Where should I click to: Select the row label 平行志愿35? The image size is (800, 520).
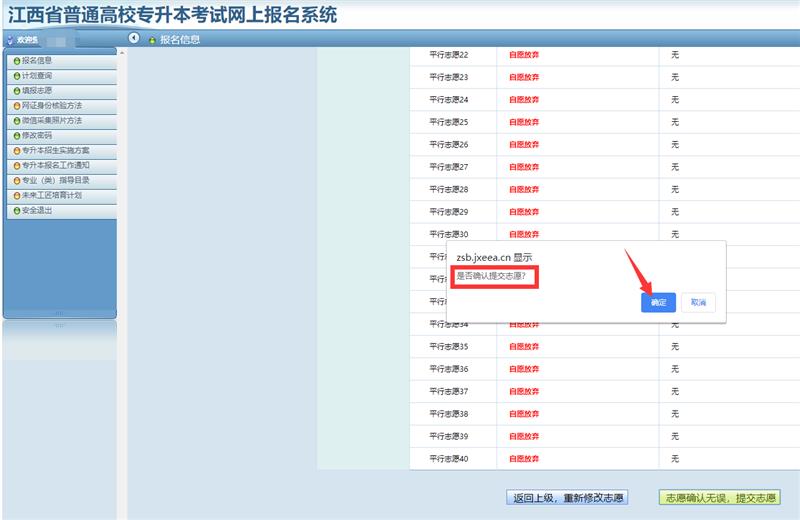pos(448,346)
